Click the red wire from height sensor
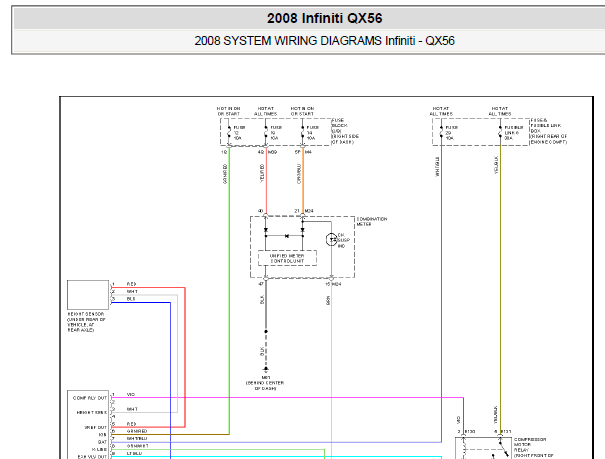The width and height of the screenshot is (605, 459). (185, 357)
